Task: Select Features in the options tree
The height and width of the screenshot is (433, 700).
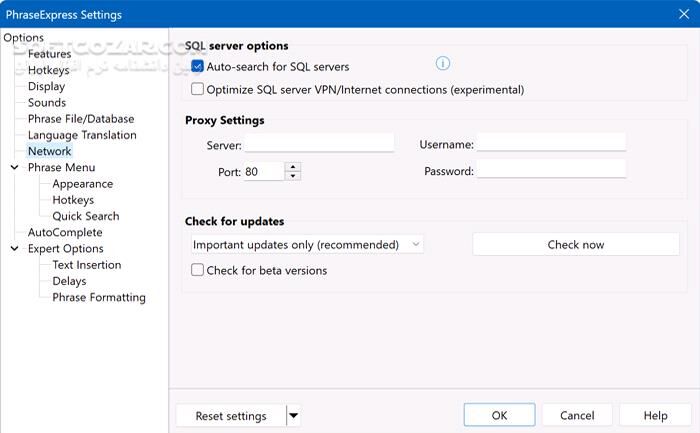Action: pos(49,54)
